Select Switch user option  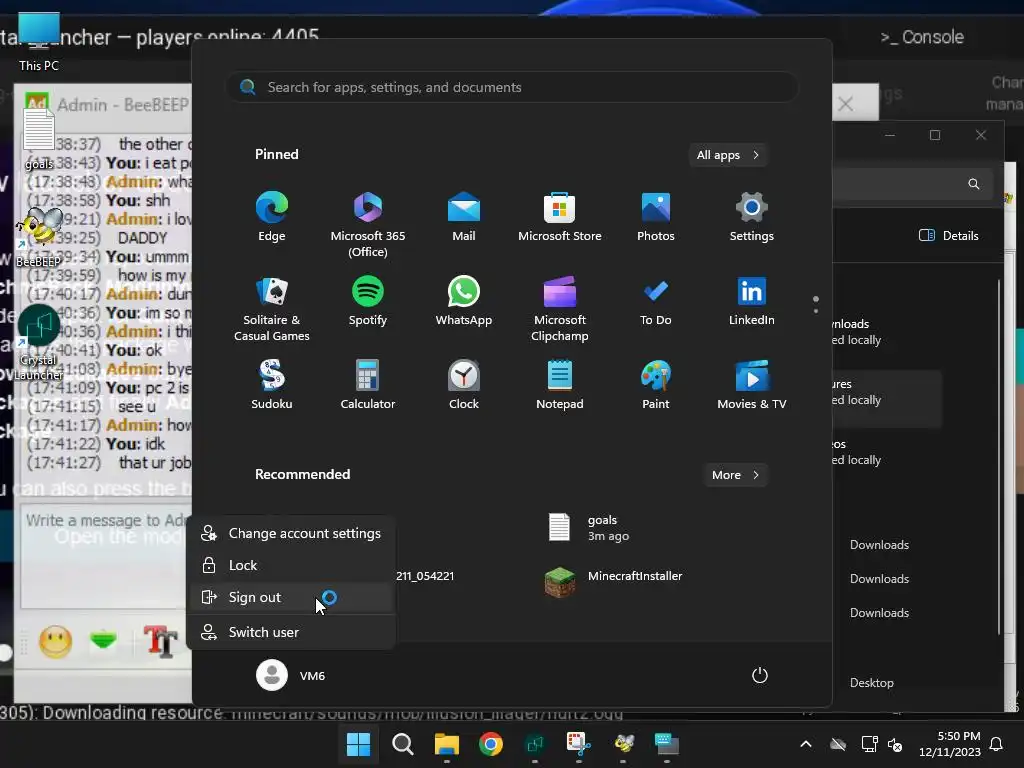291,632
